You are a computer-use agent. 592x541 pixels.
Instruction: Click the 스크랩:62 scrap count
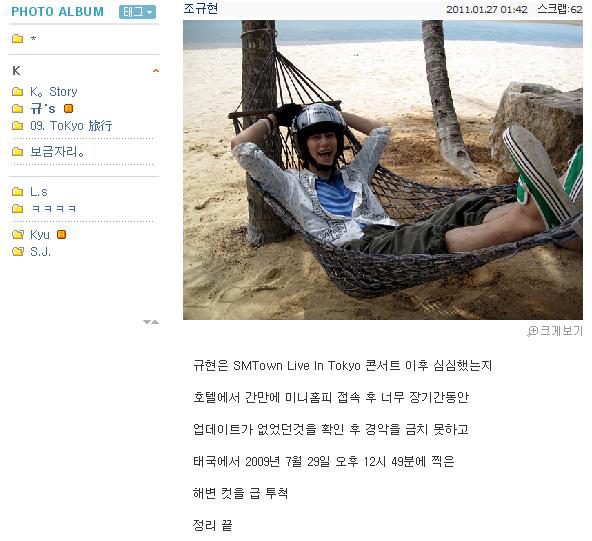(560, 9)
